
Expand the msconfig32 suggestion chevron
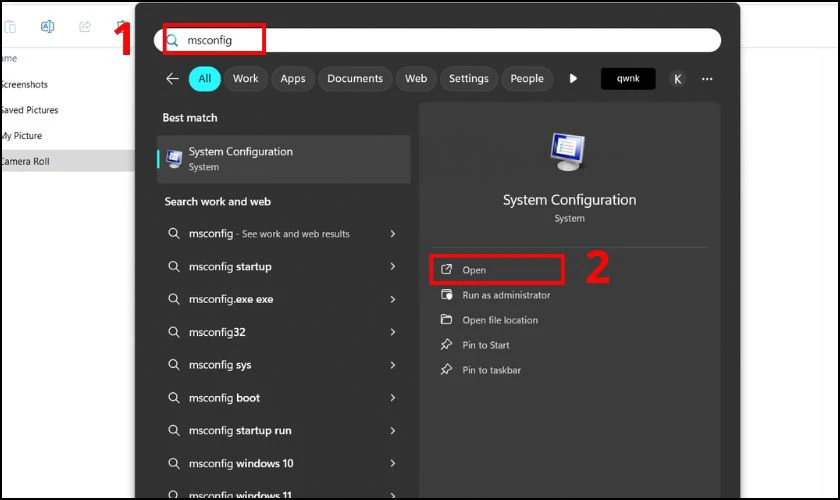pyautogui.click(x=392, y=332)
